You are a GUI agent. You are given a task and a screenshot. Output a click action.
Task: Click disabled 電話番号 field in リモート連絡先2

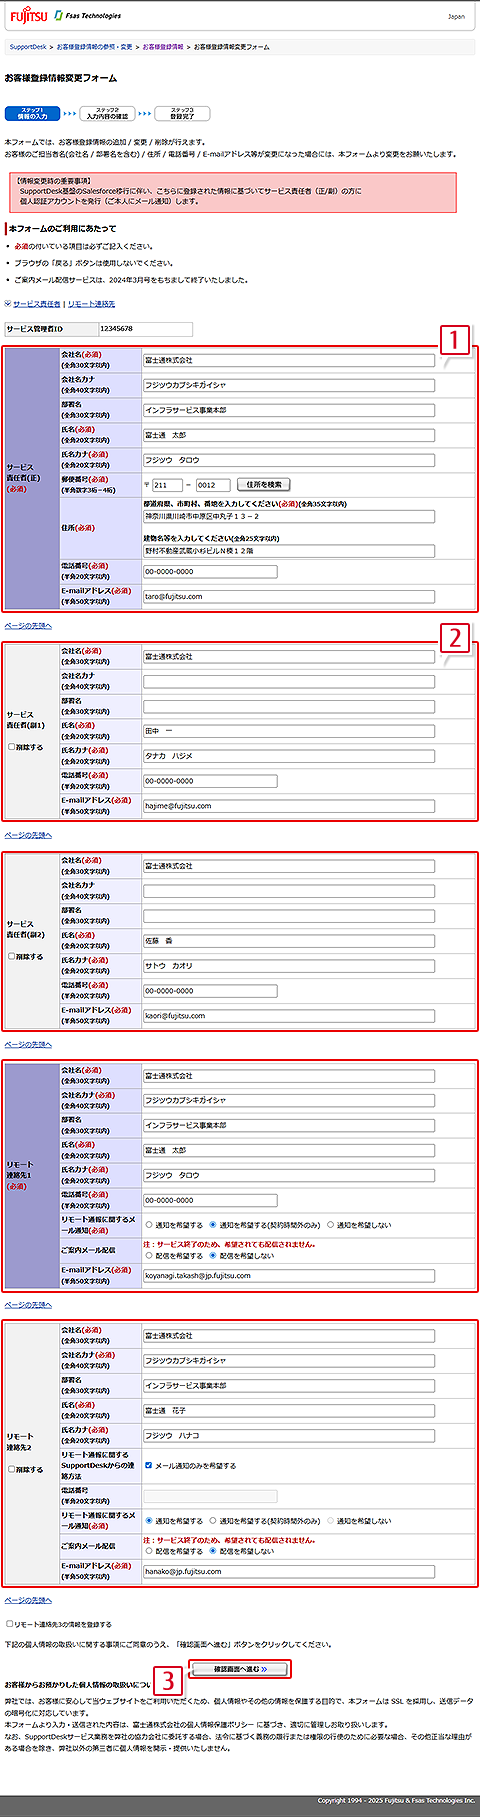tap(210, 1496)
